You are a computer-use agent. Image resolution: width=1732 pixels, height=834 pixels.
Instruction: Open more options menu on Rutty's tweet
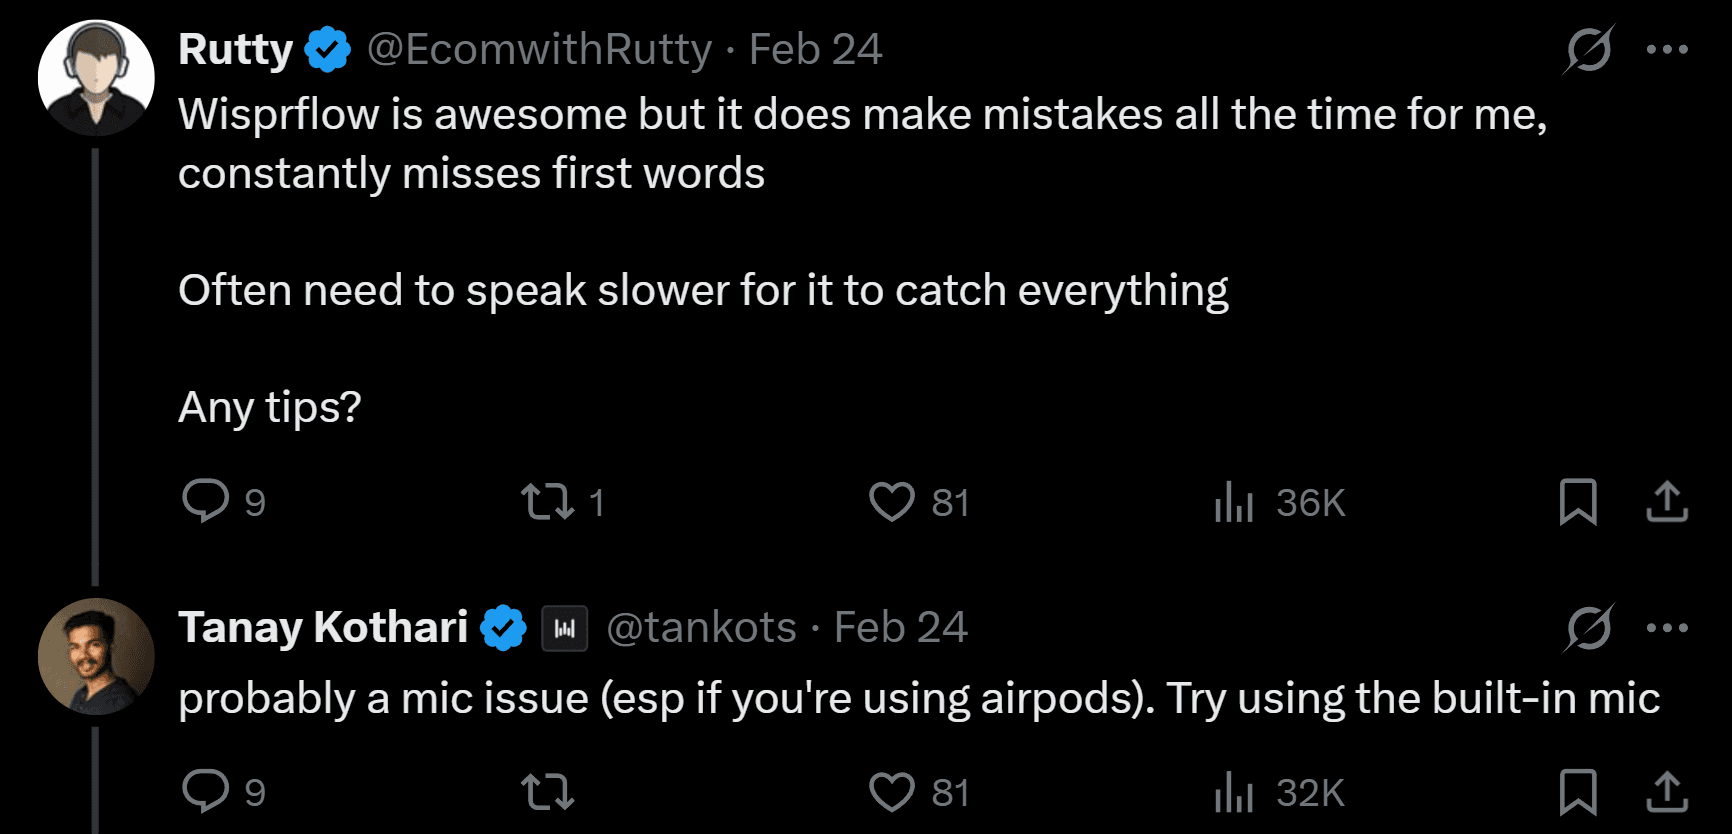click(1667, 49)
